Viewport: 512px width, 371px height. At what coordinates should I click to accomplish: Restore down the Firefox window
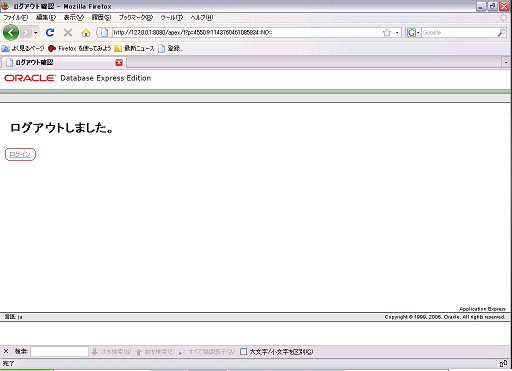492,6
